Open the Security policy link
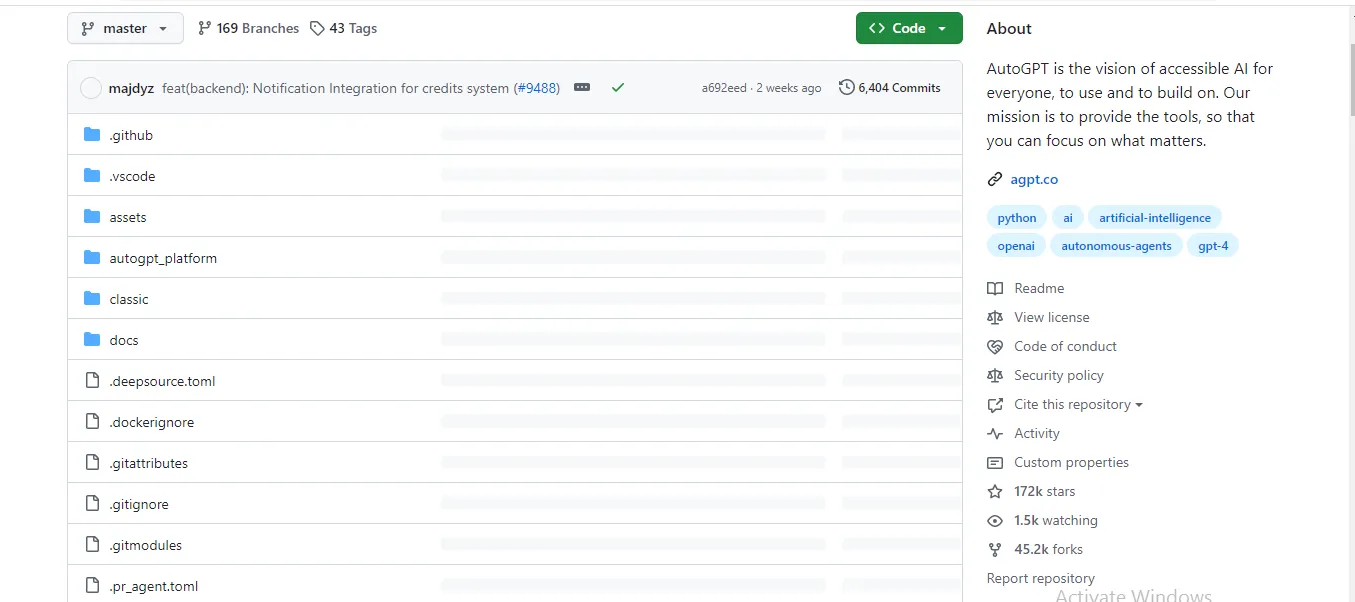Viewport: 1355px width, 602px height. (x=1059, y=375)
